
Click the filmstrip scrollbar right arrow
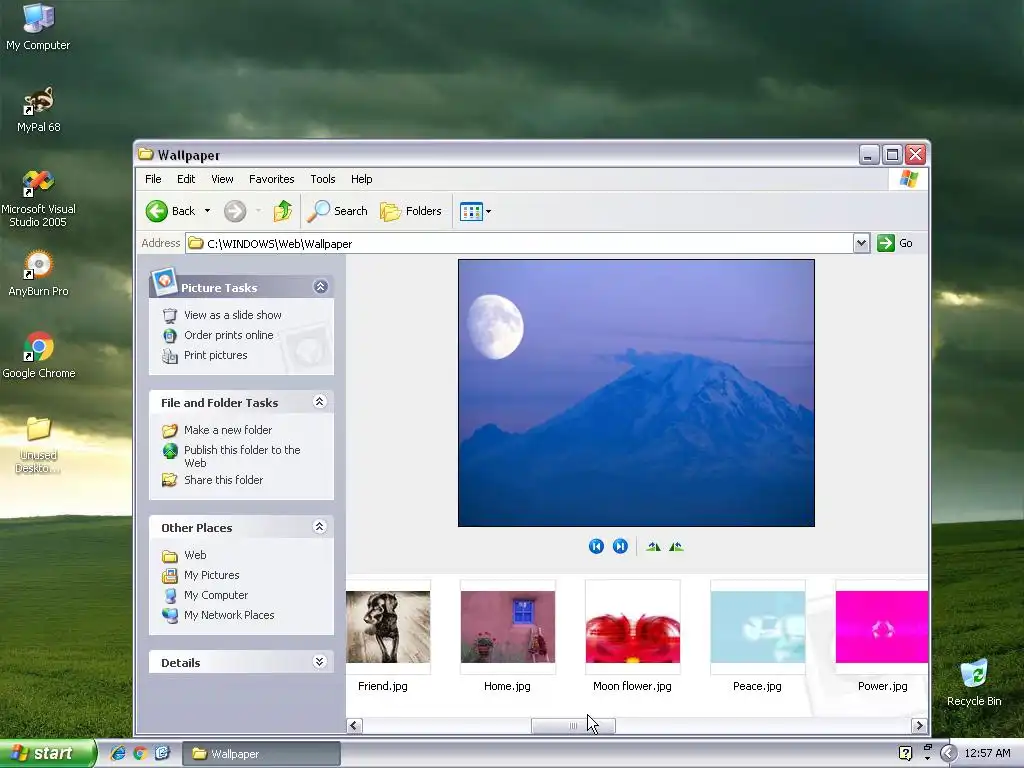tap(919, 726)
